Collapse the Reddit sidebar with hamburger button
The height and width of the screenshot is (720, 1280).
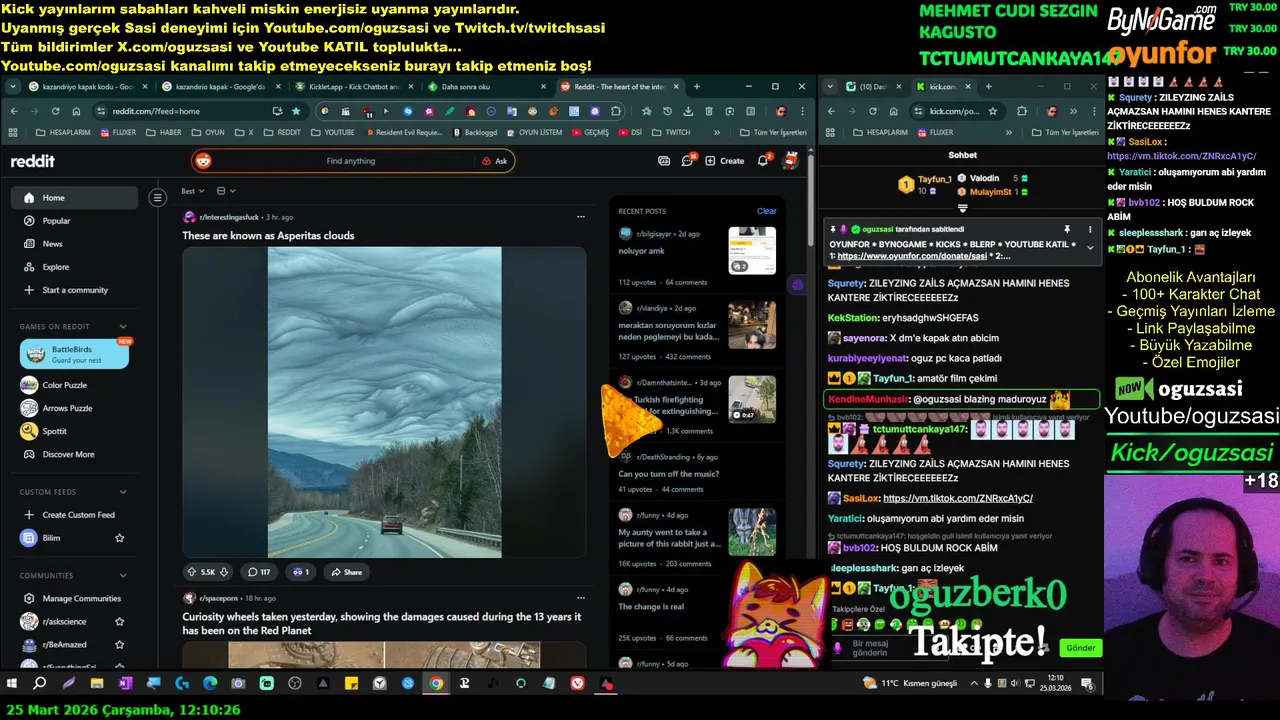[157, 198]
